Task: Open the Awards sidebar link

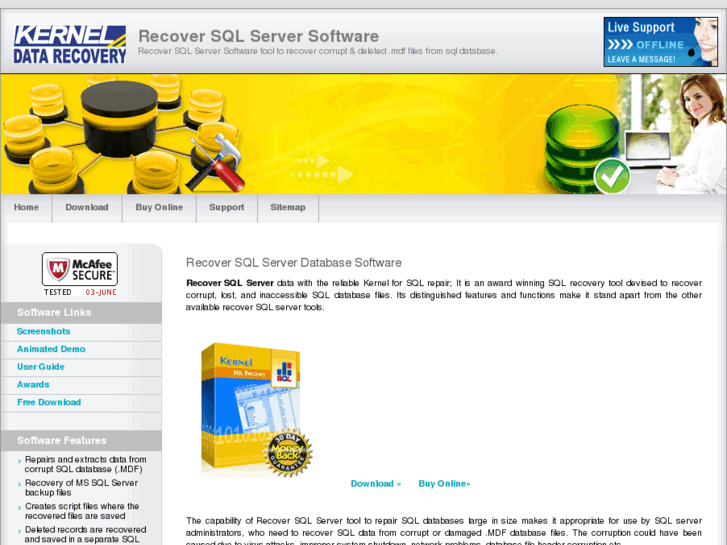Action: pos(33,384)
